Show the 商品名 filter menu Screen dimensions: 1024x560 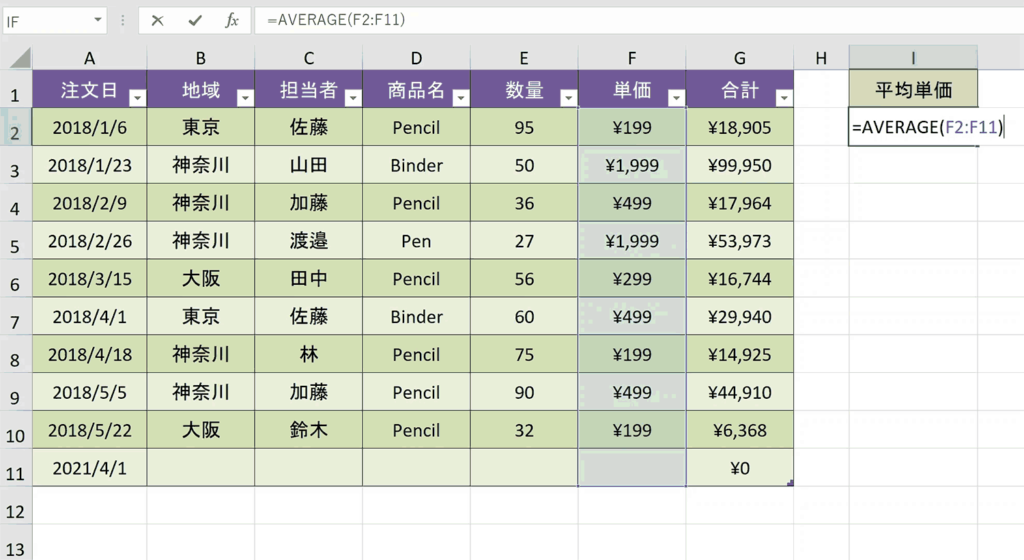461,98
